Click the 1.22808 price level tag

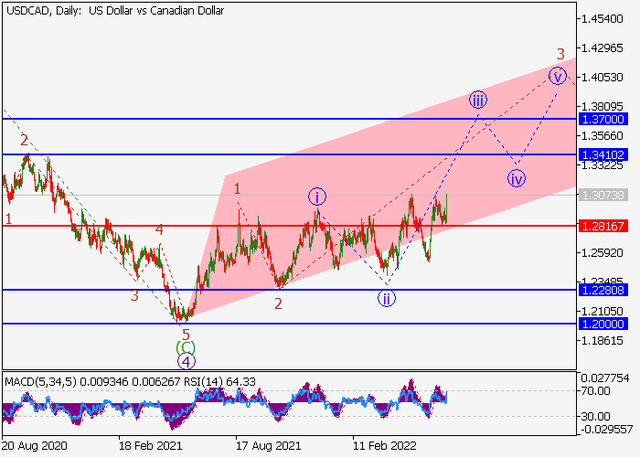pyautogui.click(x=603, y=290)
